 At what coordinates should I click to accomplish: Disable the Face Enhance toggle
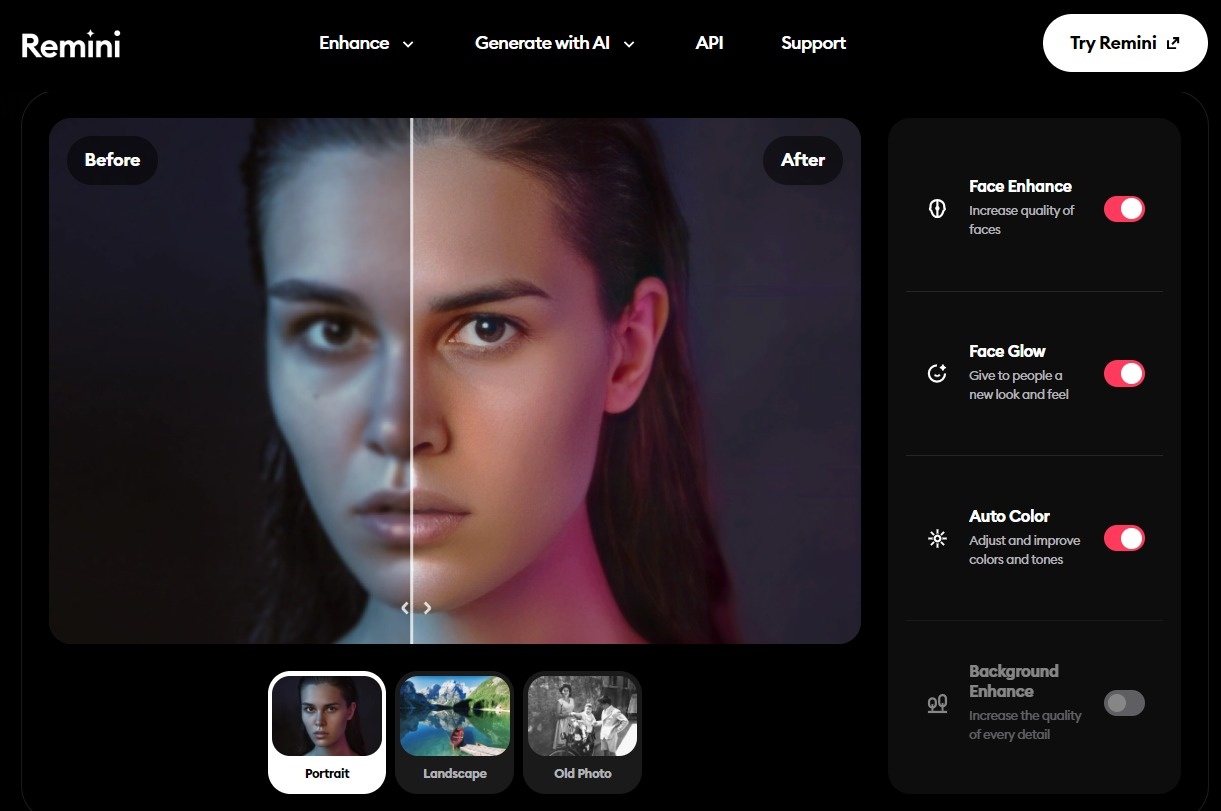(1124, 208)
